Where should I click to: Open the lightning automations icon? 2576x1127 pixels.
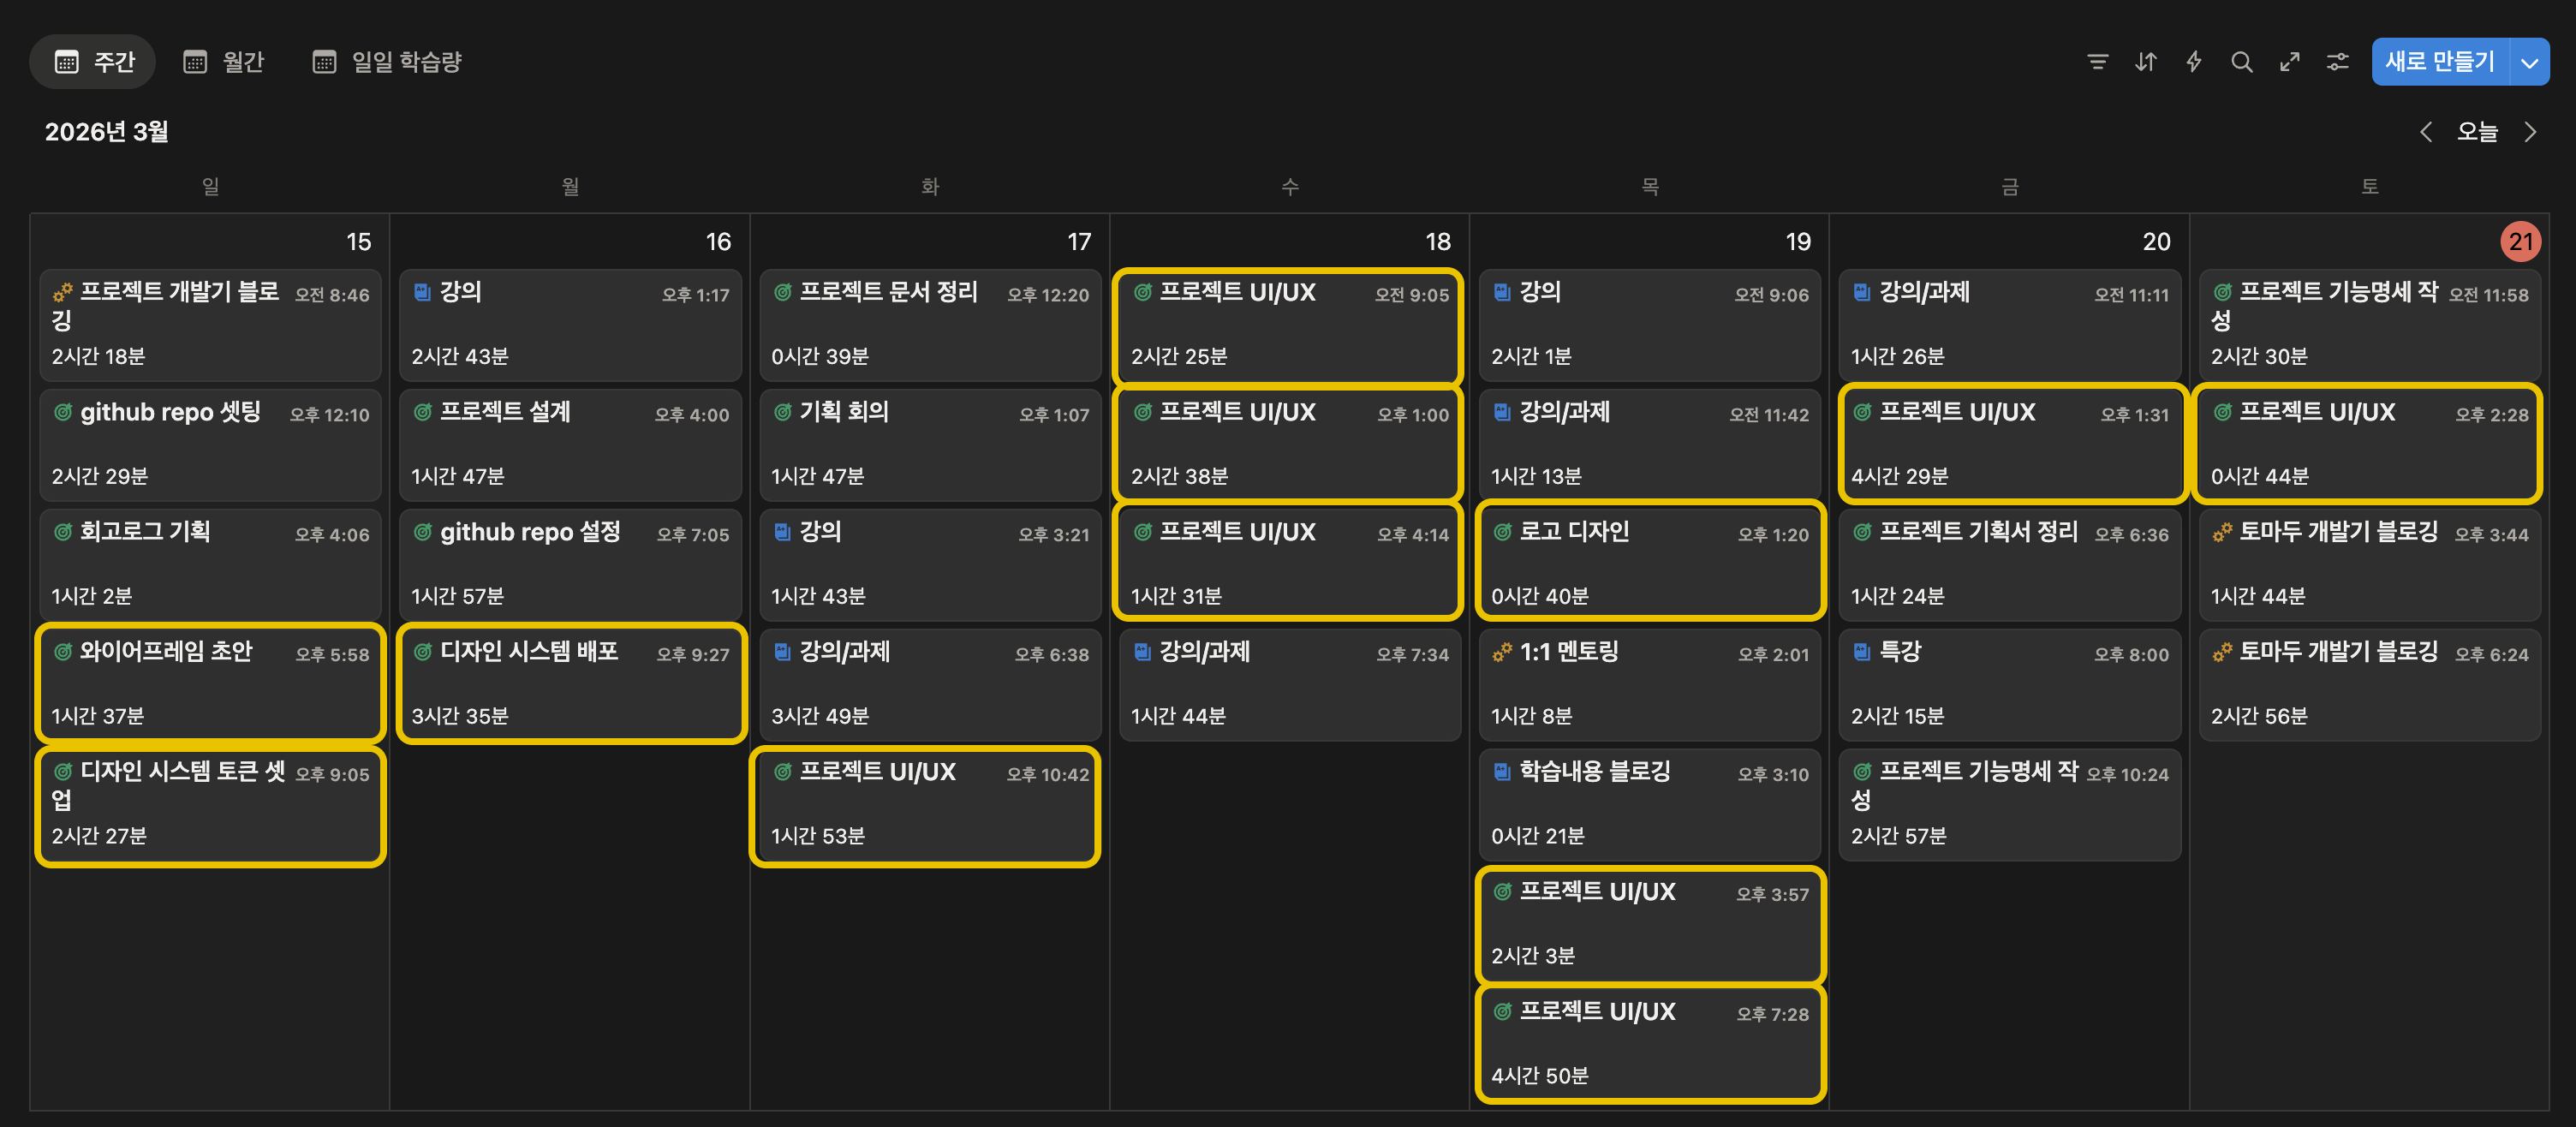(x=2193, y=62)
